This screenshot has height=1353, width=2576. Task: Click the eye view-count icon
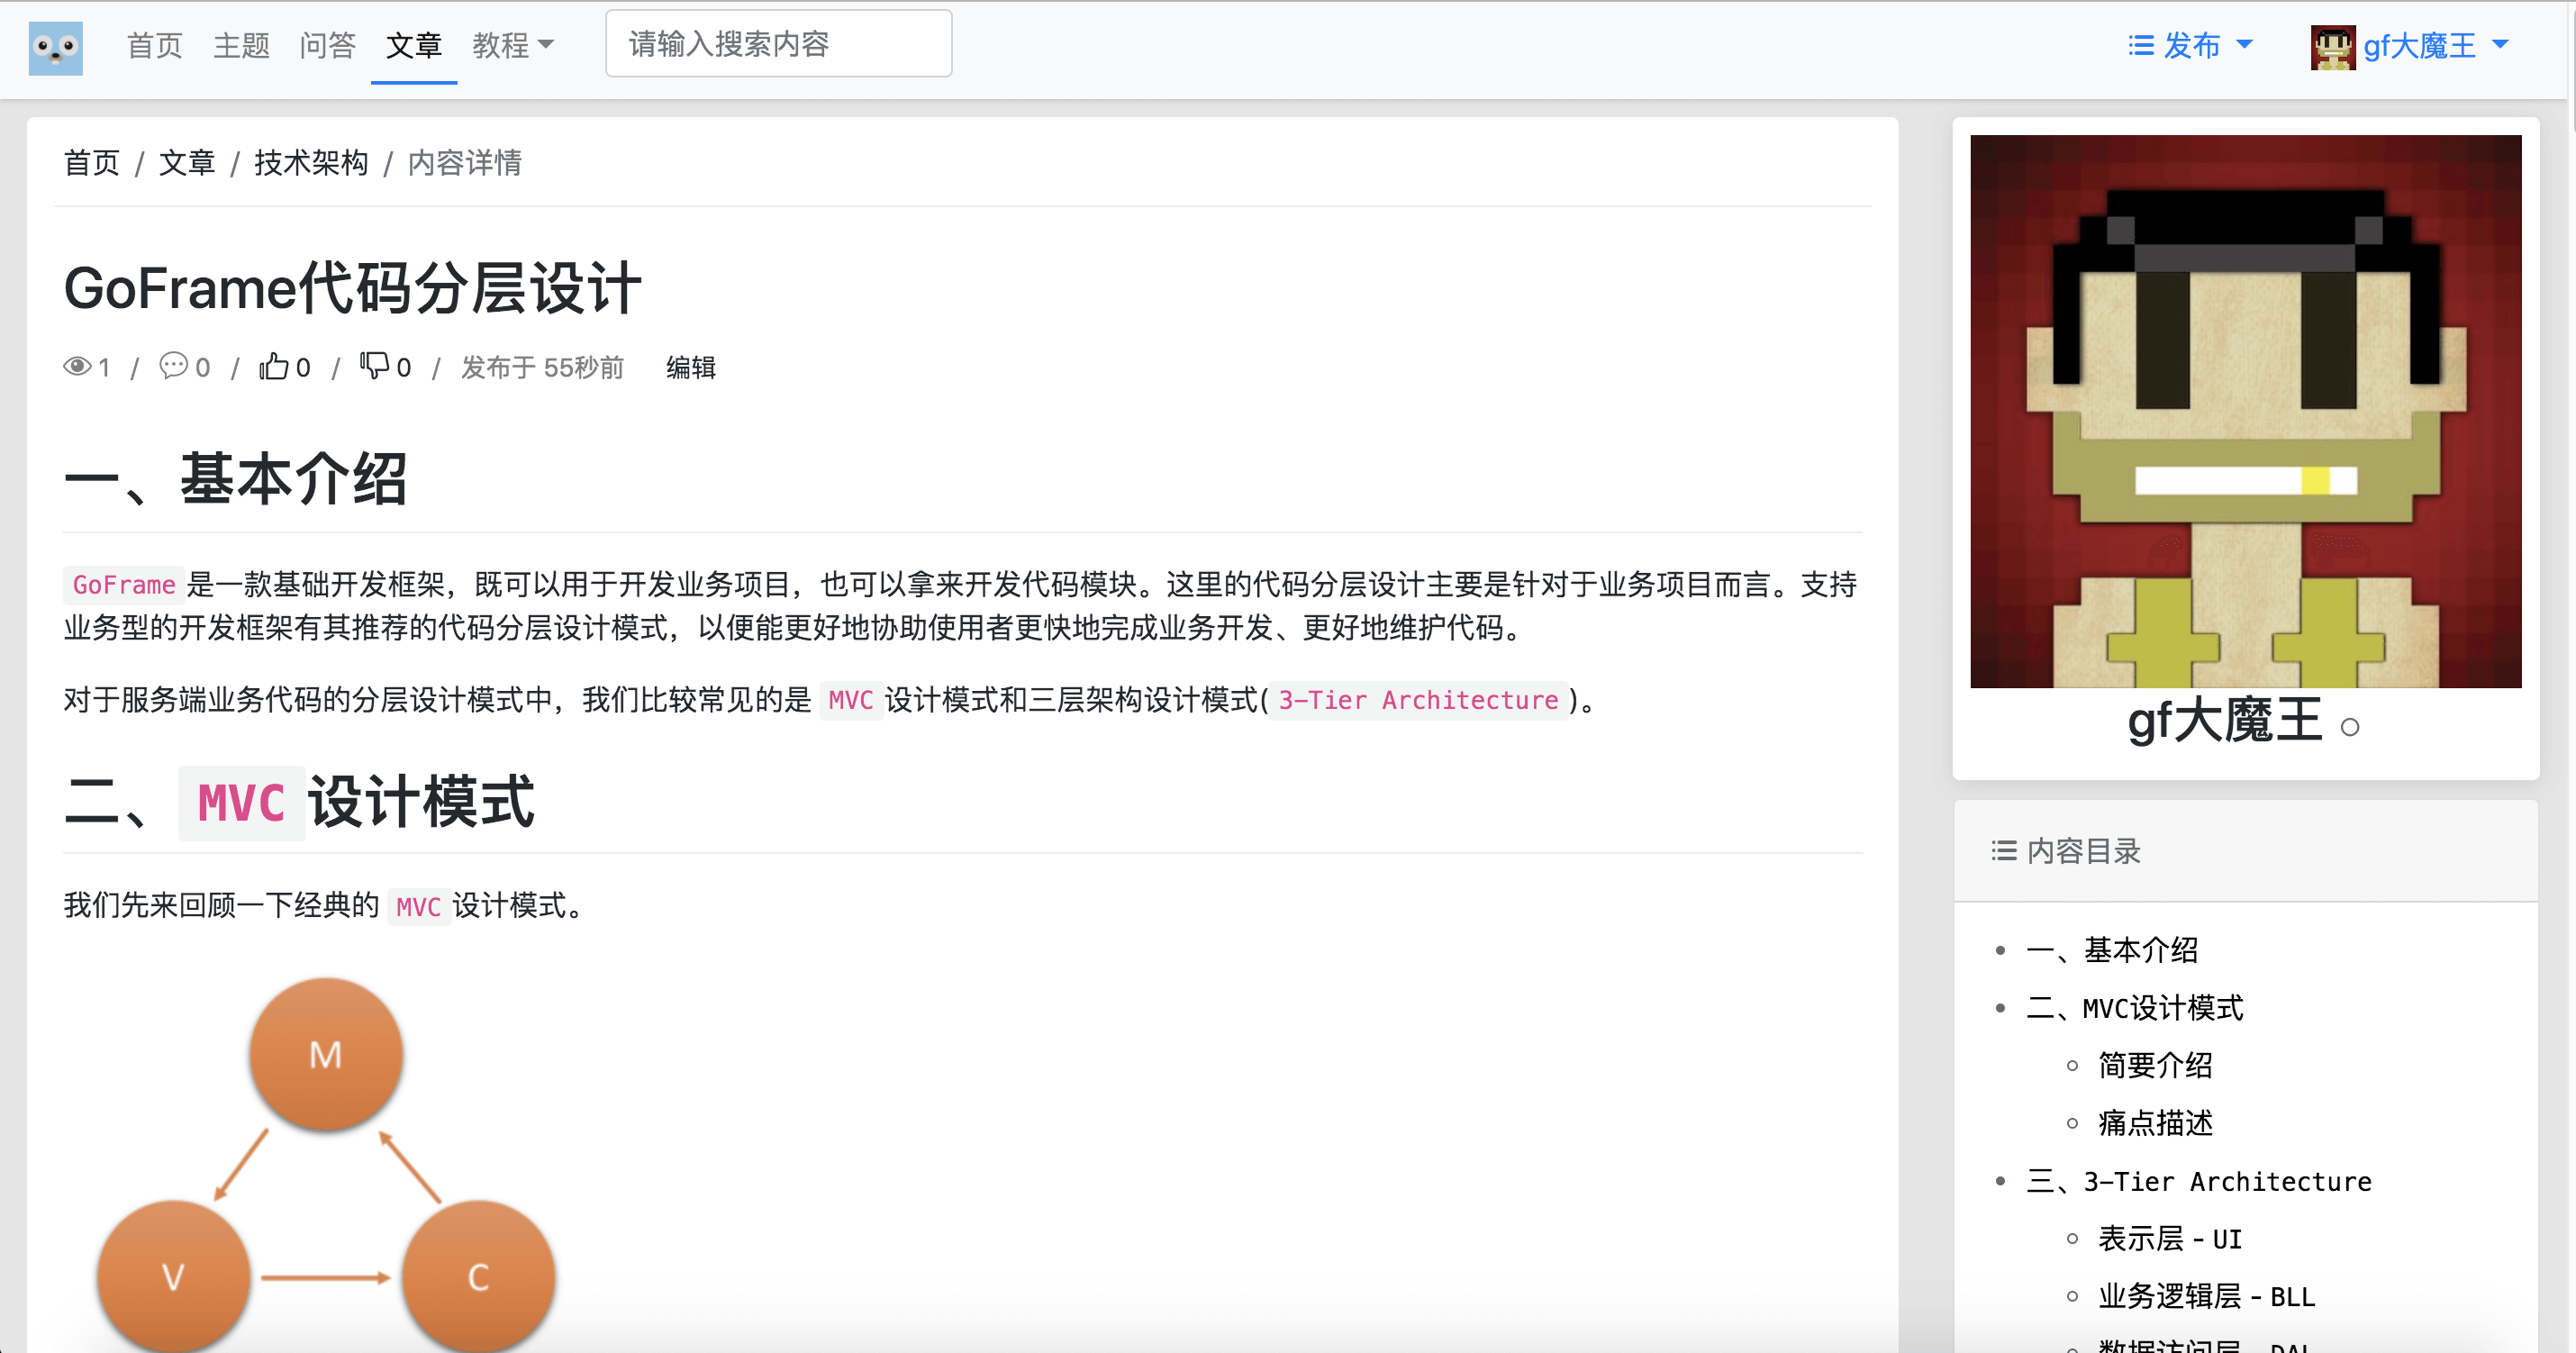77,366
